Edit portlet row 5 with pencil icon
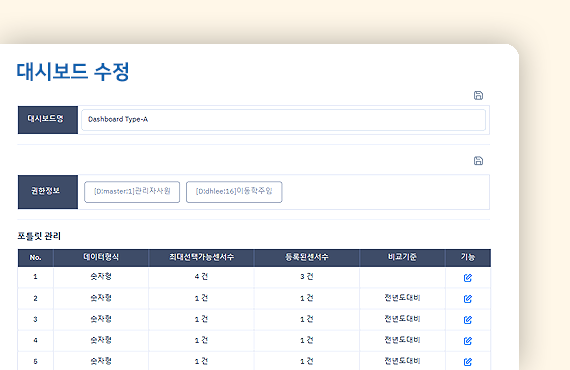 click(x=468, y=362)
